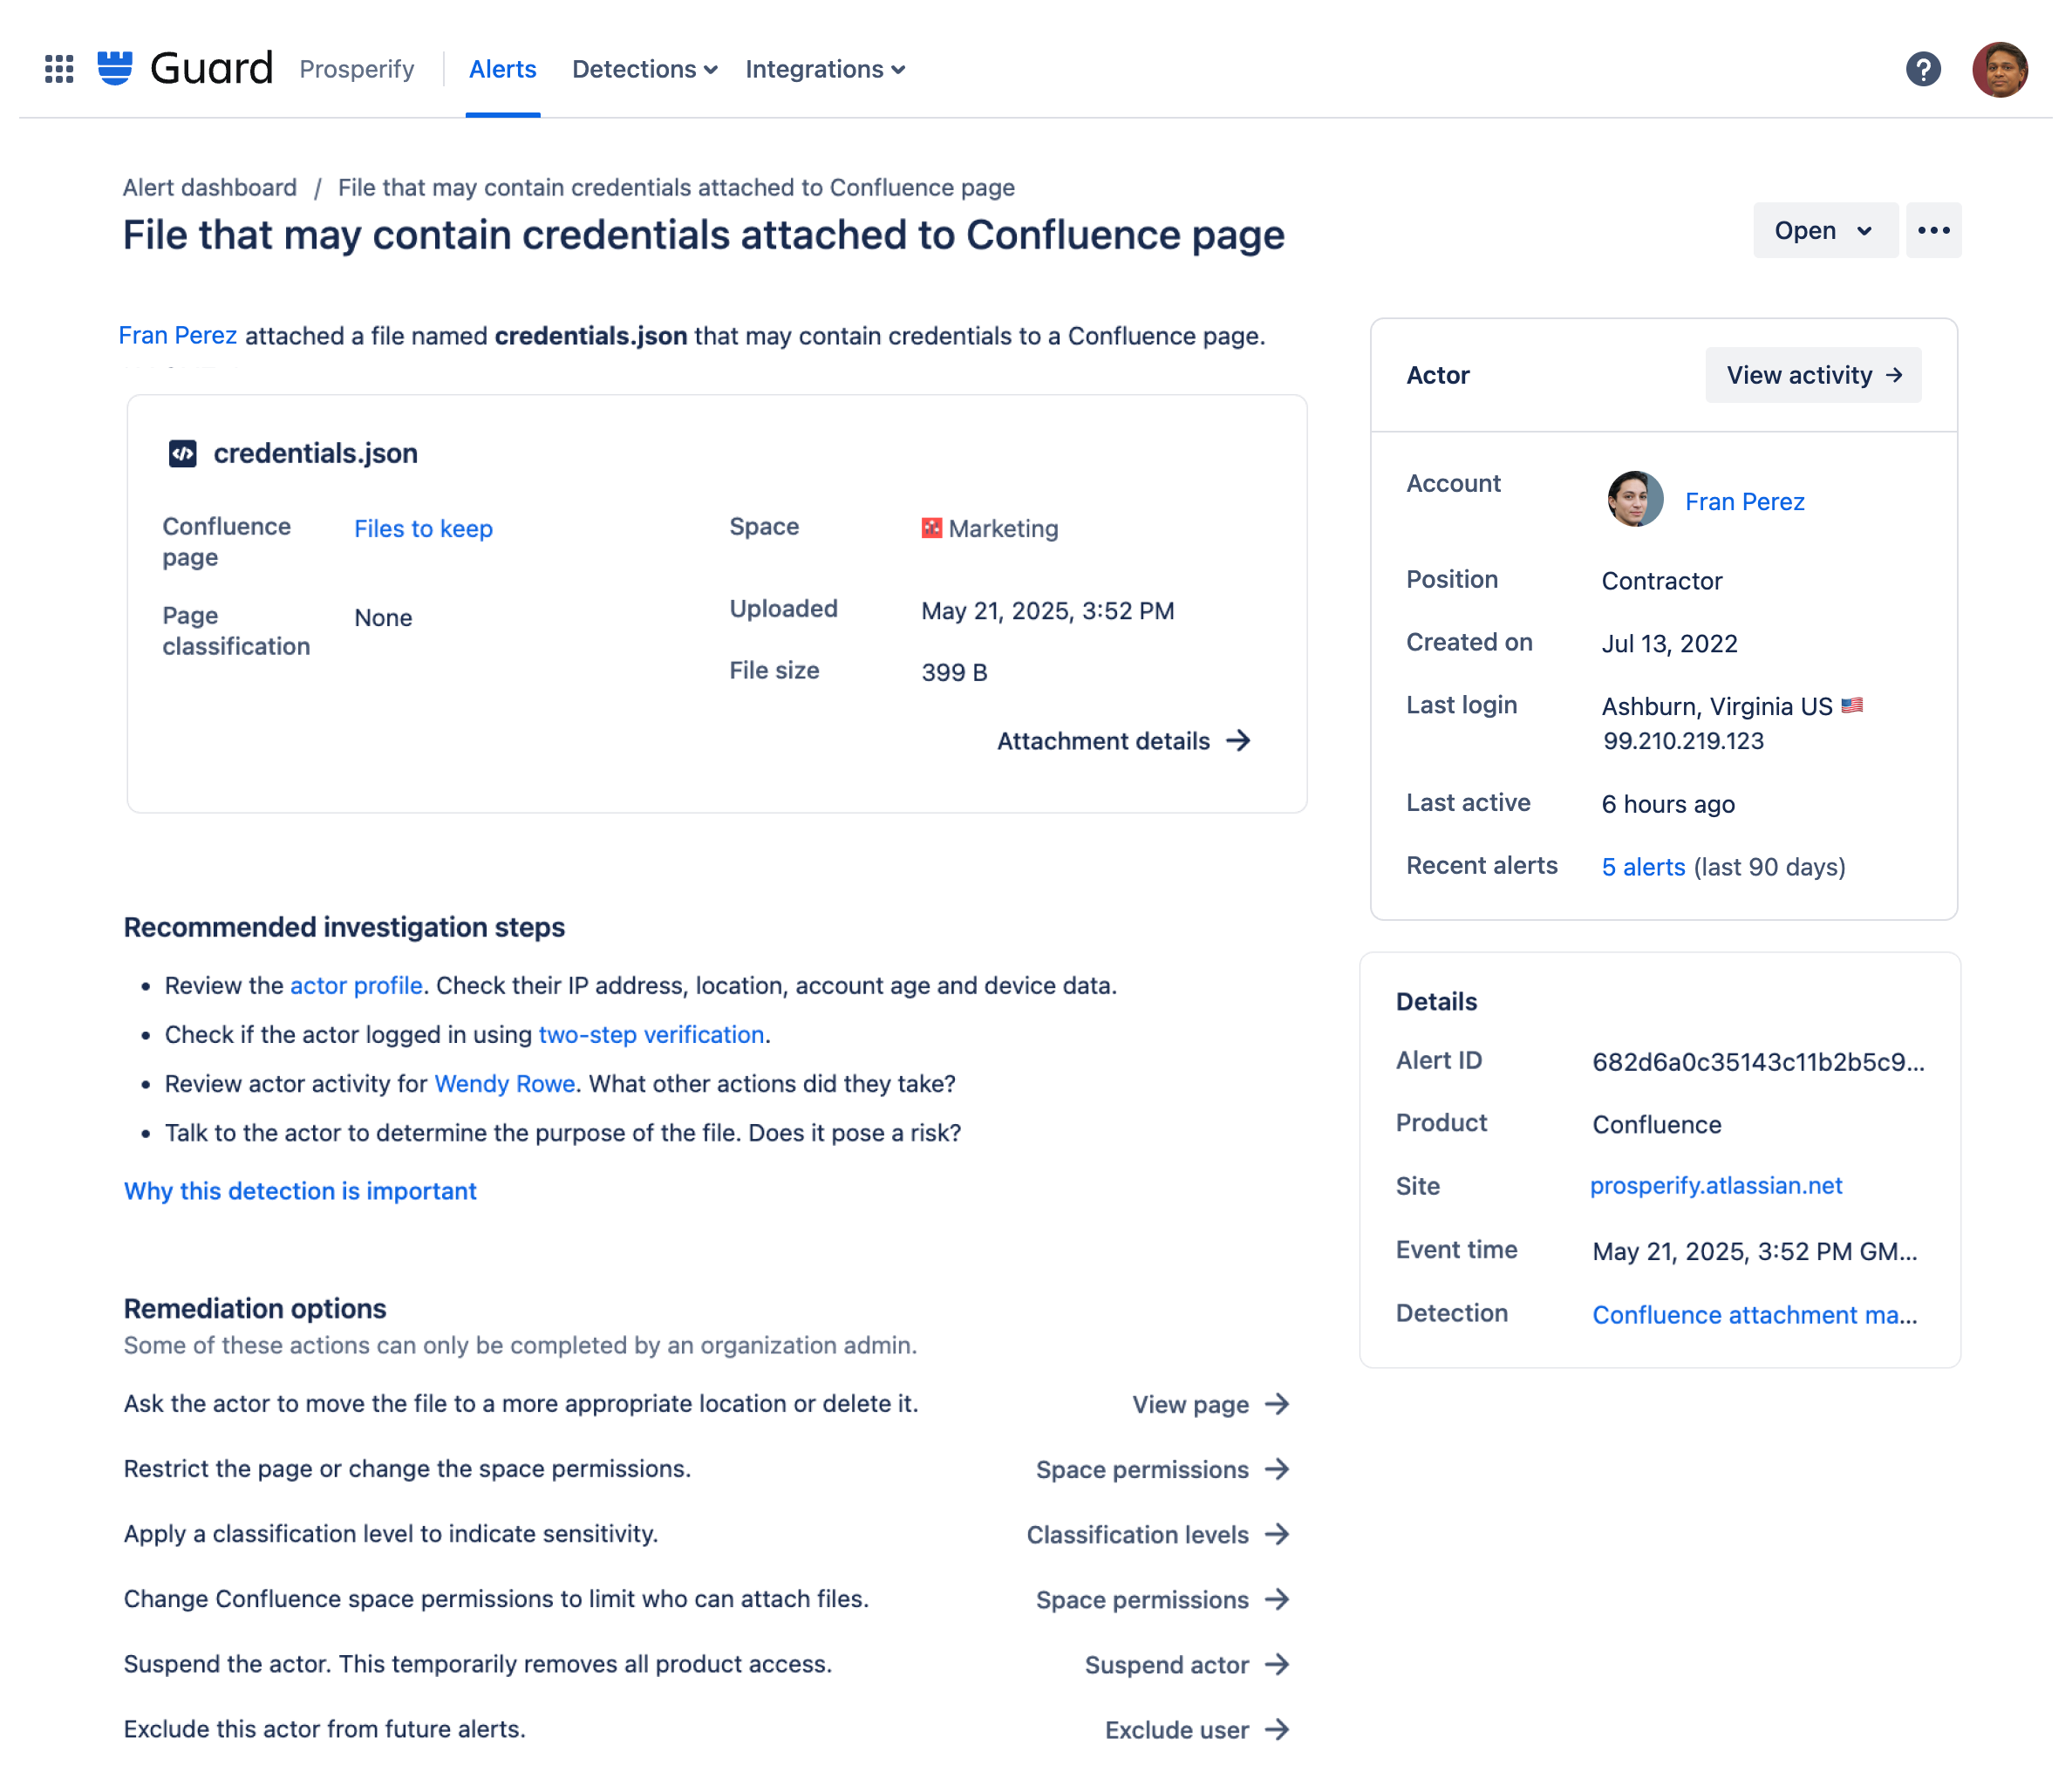Open the 5 alerts link
This screenshot has height=1772, width=2072.
[1642, 866]
